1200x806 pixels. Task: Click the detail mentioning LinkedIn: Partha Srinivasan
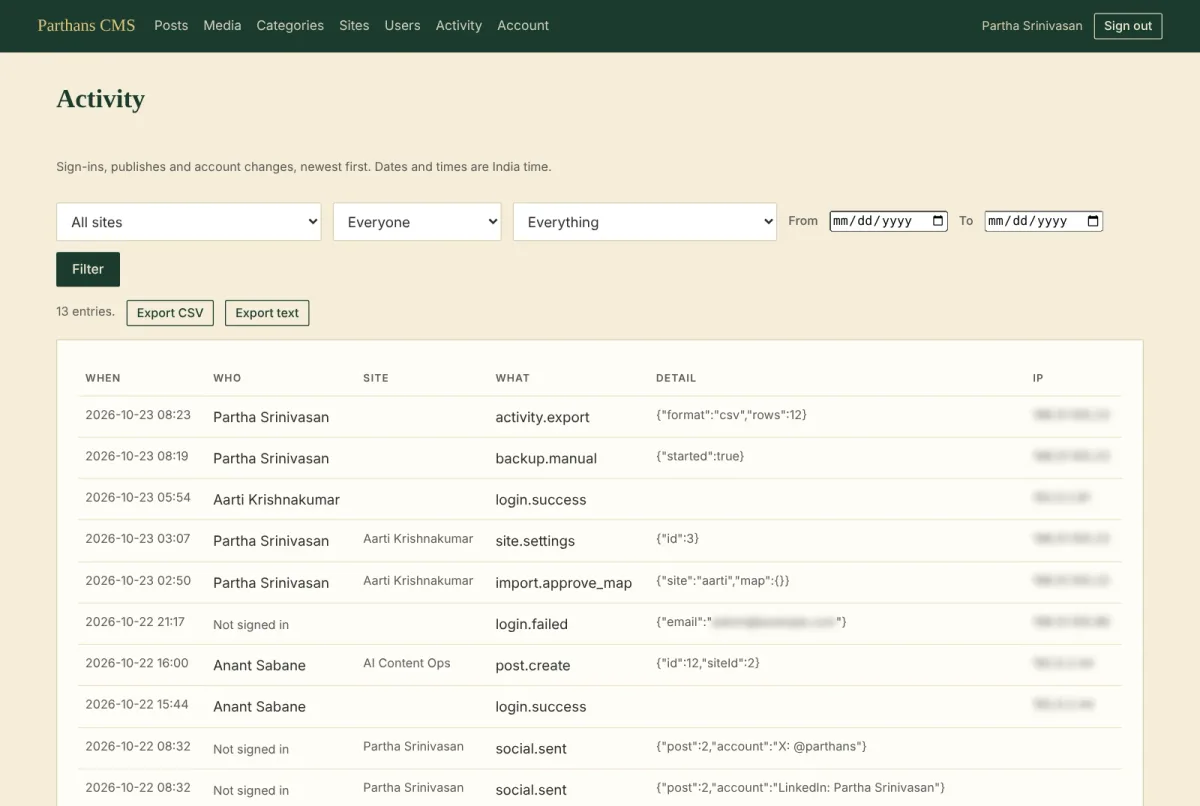coord(800,788)
